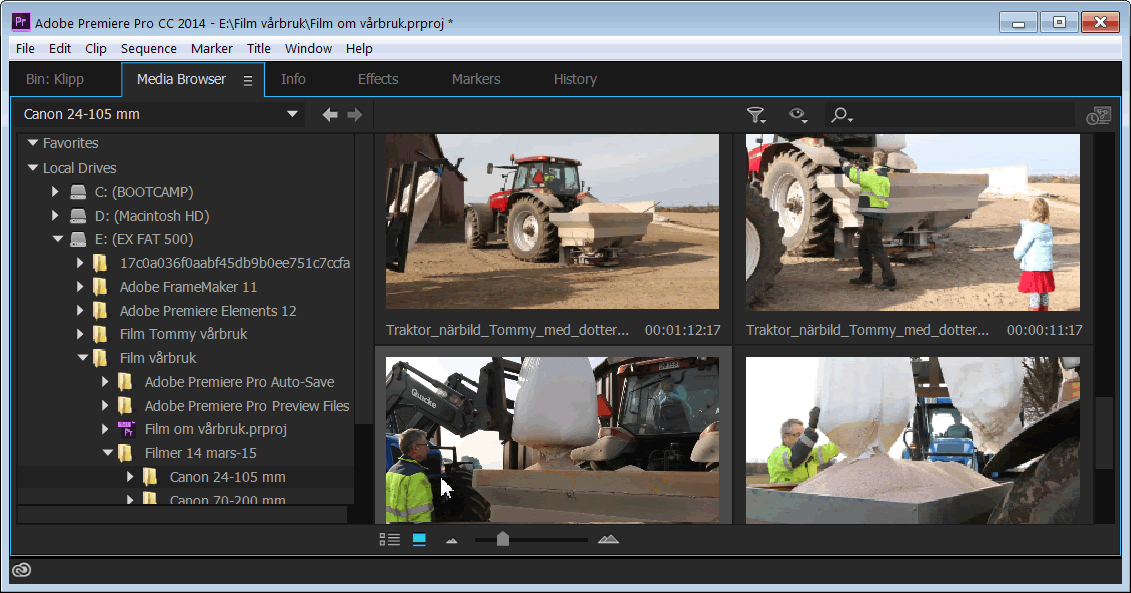Select Film om vårbruk.prproj project file
The image size is (1131, 593).
(x=216, y=429)
